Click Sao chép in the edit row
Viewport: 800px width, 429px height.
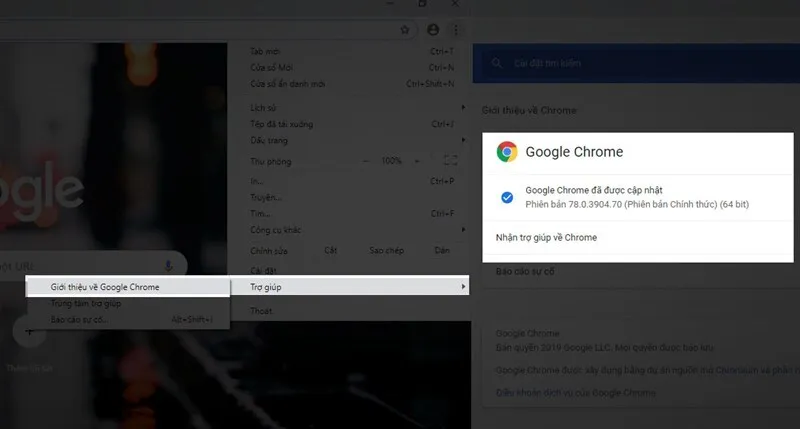tap(386, 250)
